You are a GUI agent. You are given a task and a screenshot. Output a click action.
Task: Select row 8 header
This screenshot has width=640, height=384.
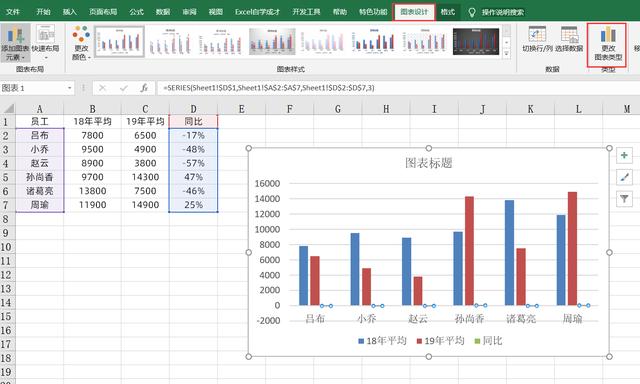(x=6, y=219)
